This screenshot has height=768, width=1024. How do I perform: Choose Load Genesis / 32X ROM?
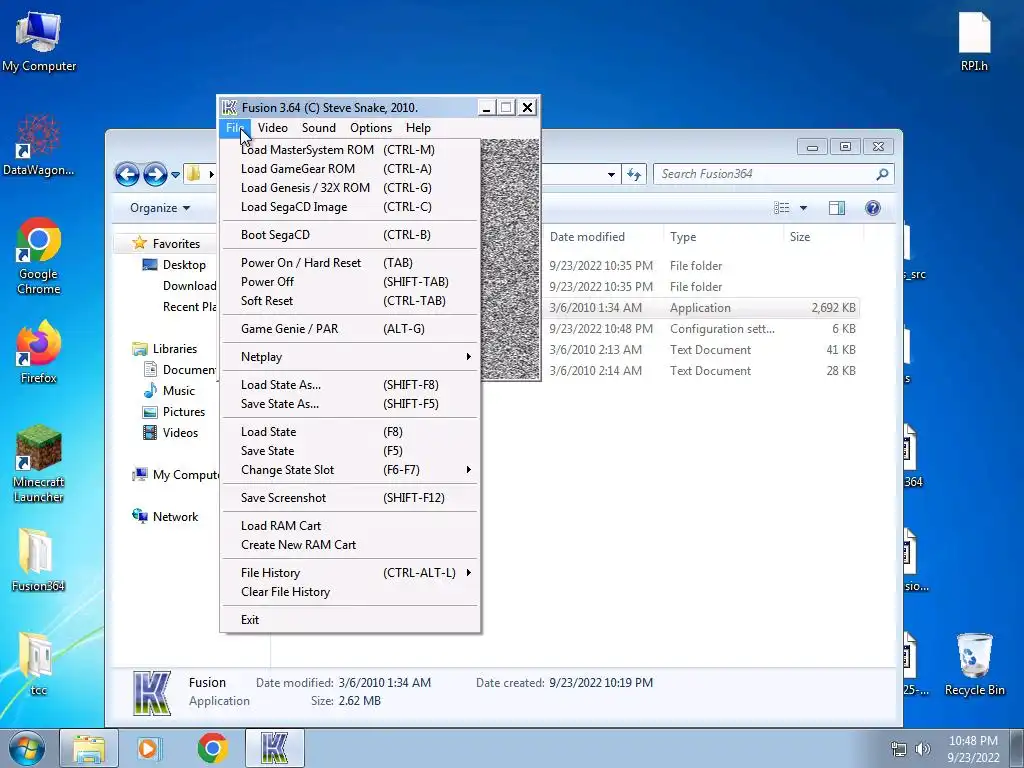pos(351,187)
